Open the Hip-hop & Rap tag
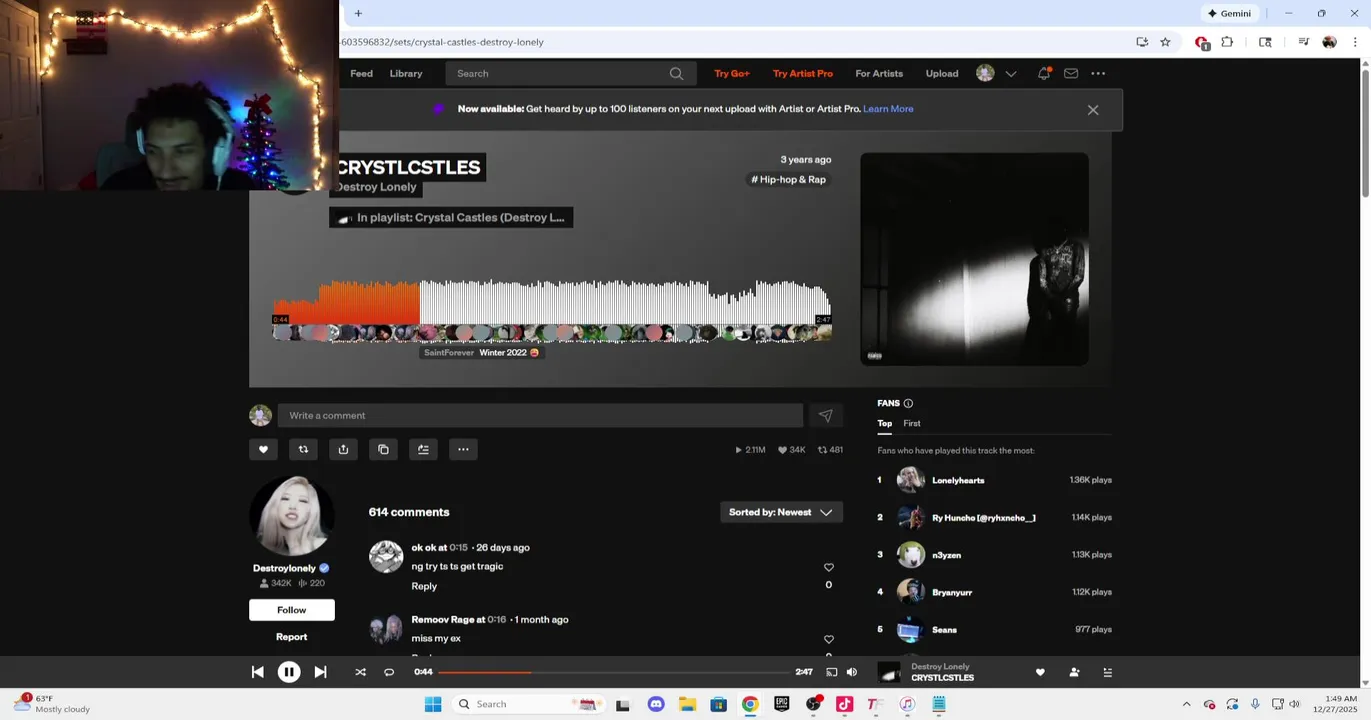 coord(789,180)
